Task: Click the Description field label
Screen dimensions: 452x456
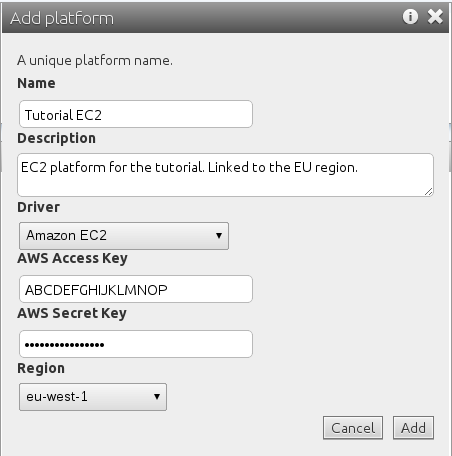Action: coord(56,139)
